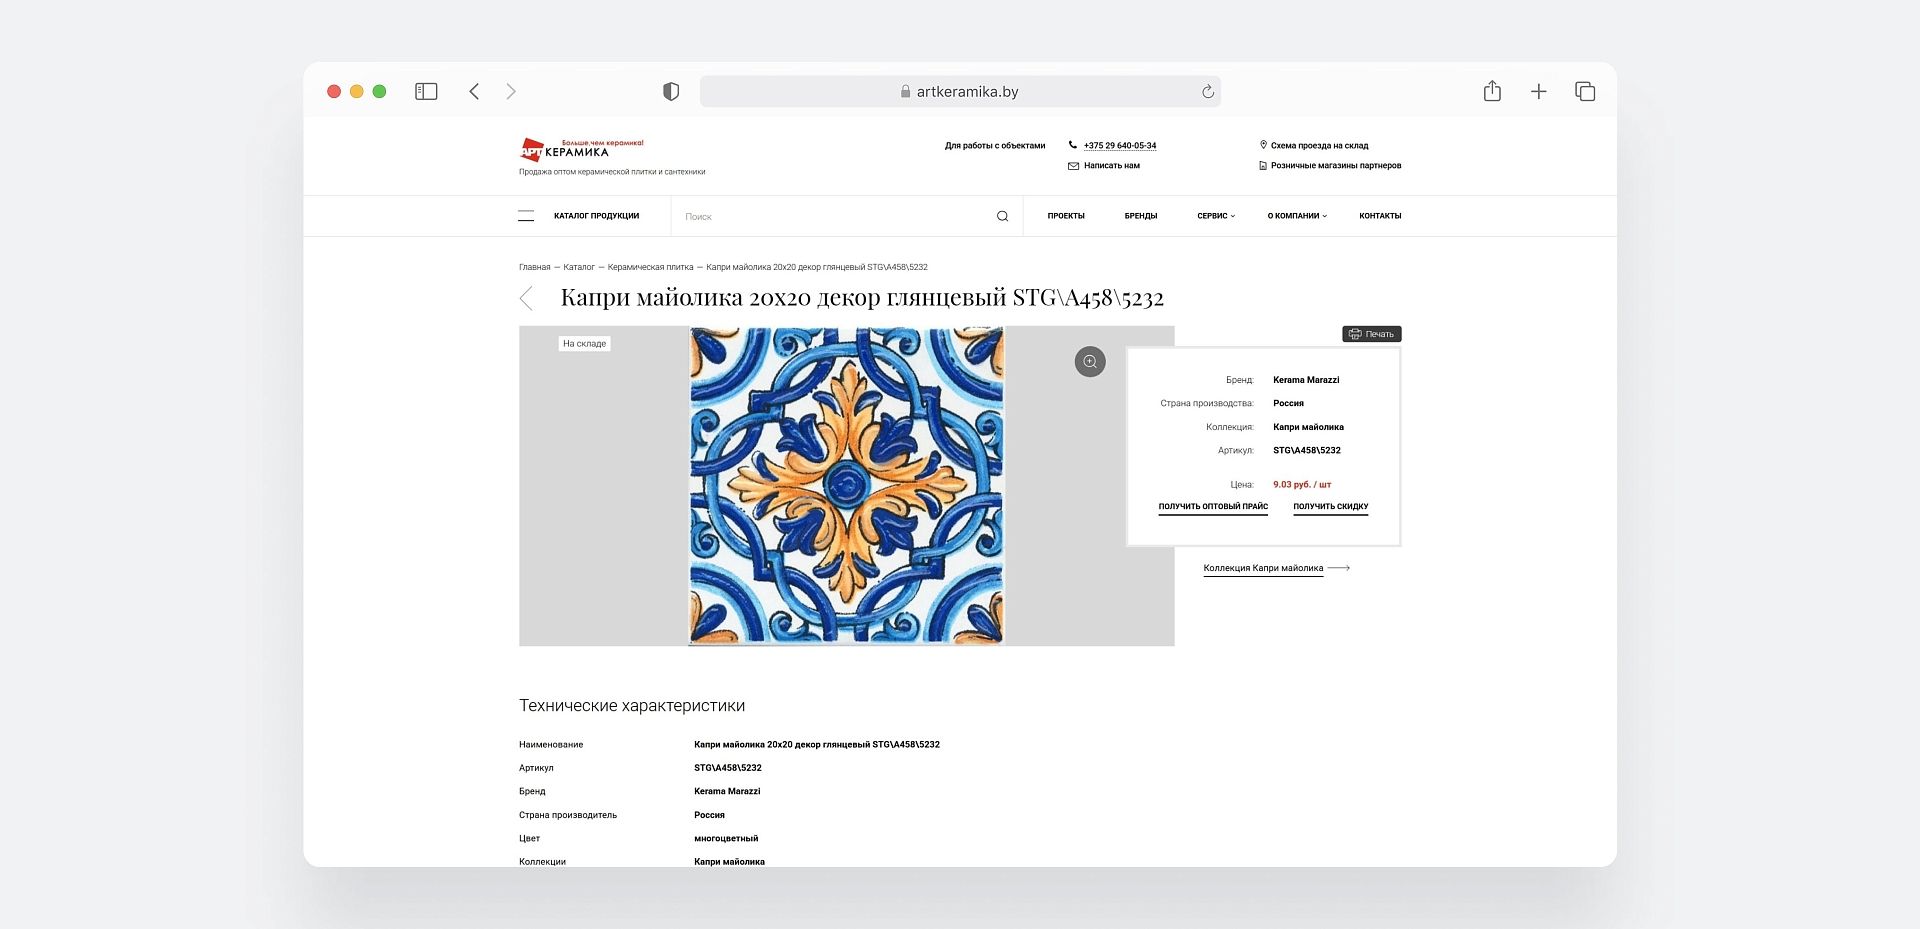Screen dimensions: 1920x929
Task: Click phone number +375 29 640-05-34
Action: 1120,146
